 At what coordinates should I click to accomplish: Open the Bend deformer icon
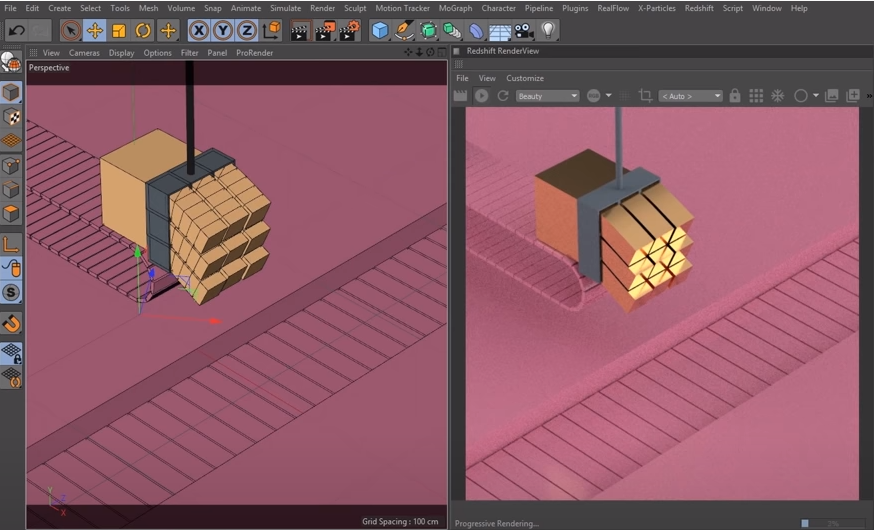[476, 31]
